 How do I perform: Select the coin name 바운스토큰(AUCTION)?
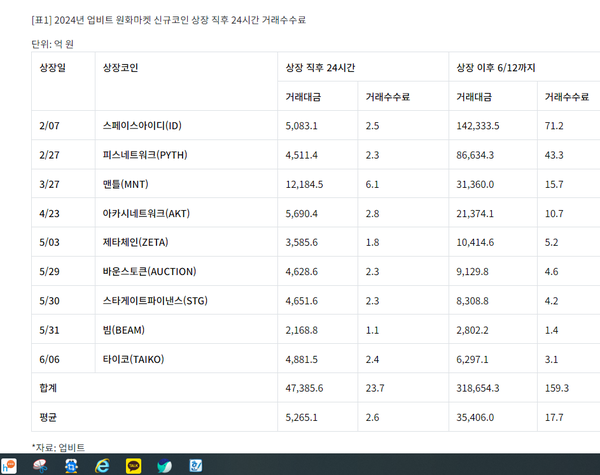pyautogui.click(x=149, y=271)
